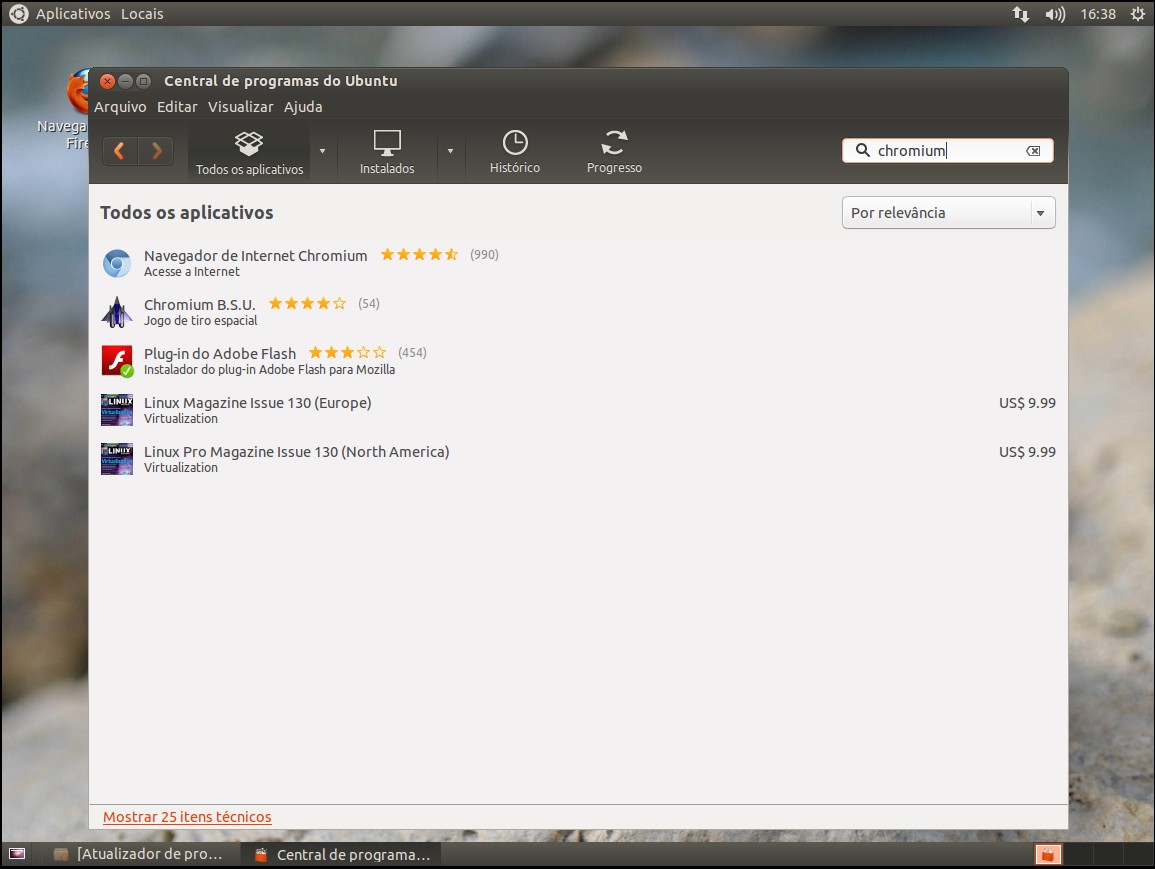Image resolution: width=1155 pixels, height=869 pixels.
Task: View the Progresso tab
Action: (x=614, y=153)
